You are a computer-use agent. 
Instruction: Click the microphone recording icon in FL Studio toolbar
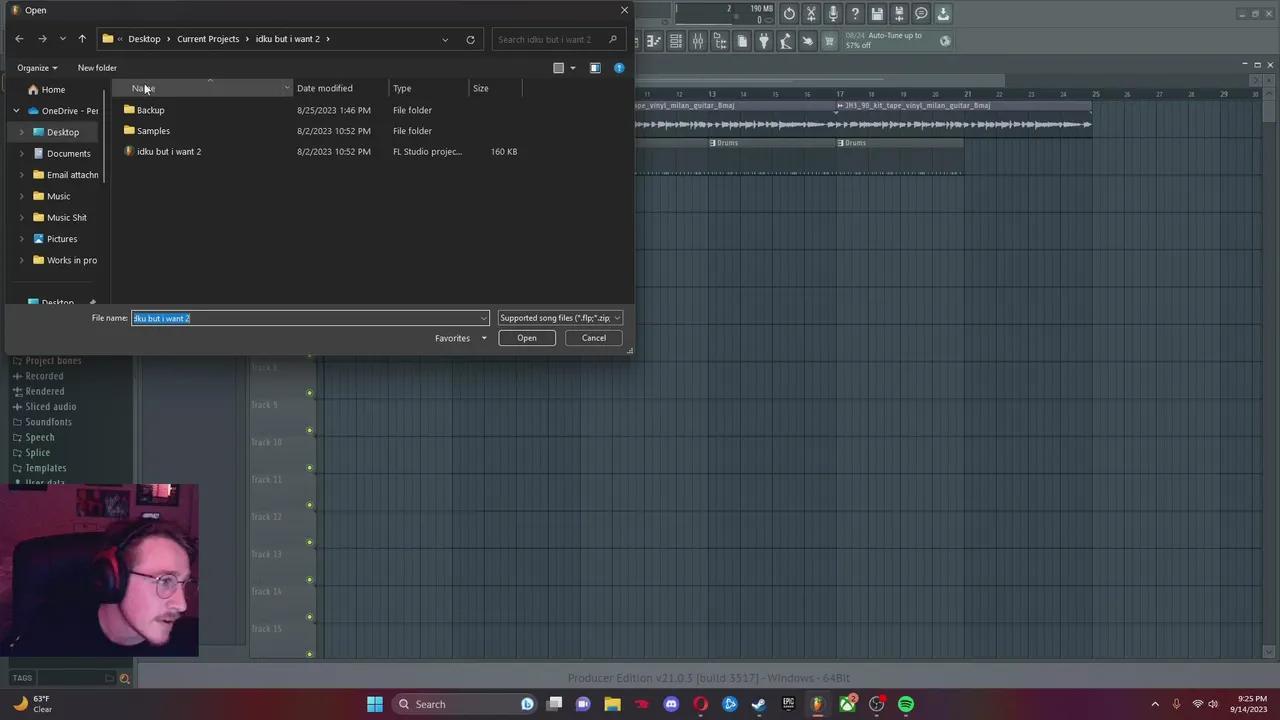[x=833, y=14]
